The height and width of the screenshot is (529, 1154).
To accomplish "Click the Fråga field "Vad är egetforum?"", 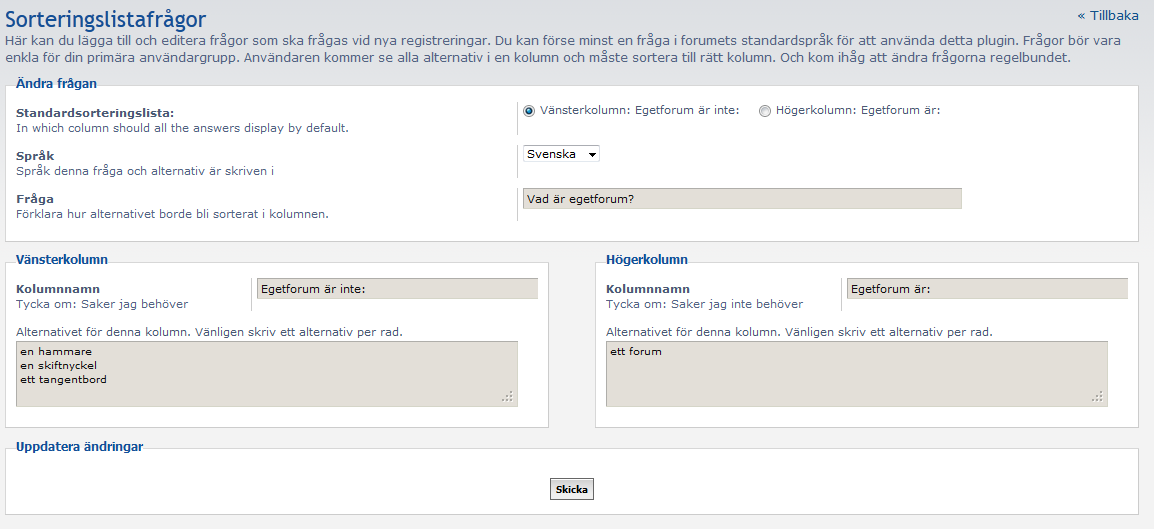I will click(741, 199).
